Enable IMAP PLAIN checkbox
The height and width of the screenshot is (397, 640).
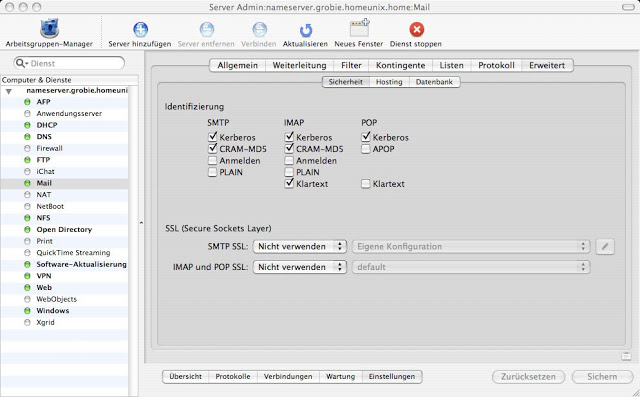(289, 172)
